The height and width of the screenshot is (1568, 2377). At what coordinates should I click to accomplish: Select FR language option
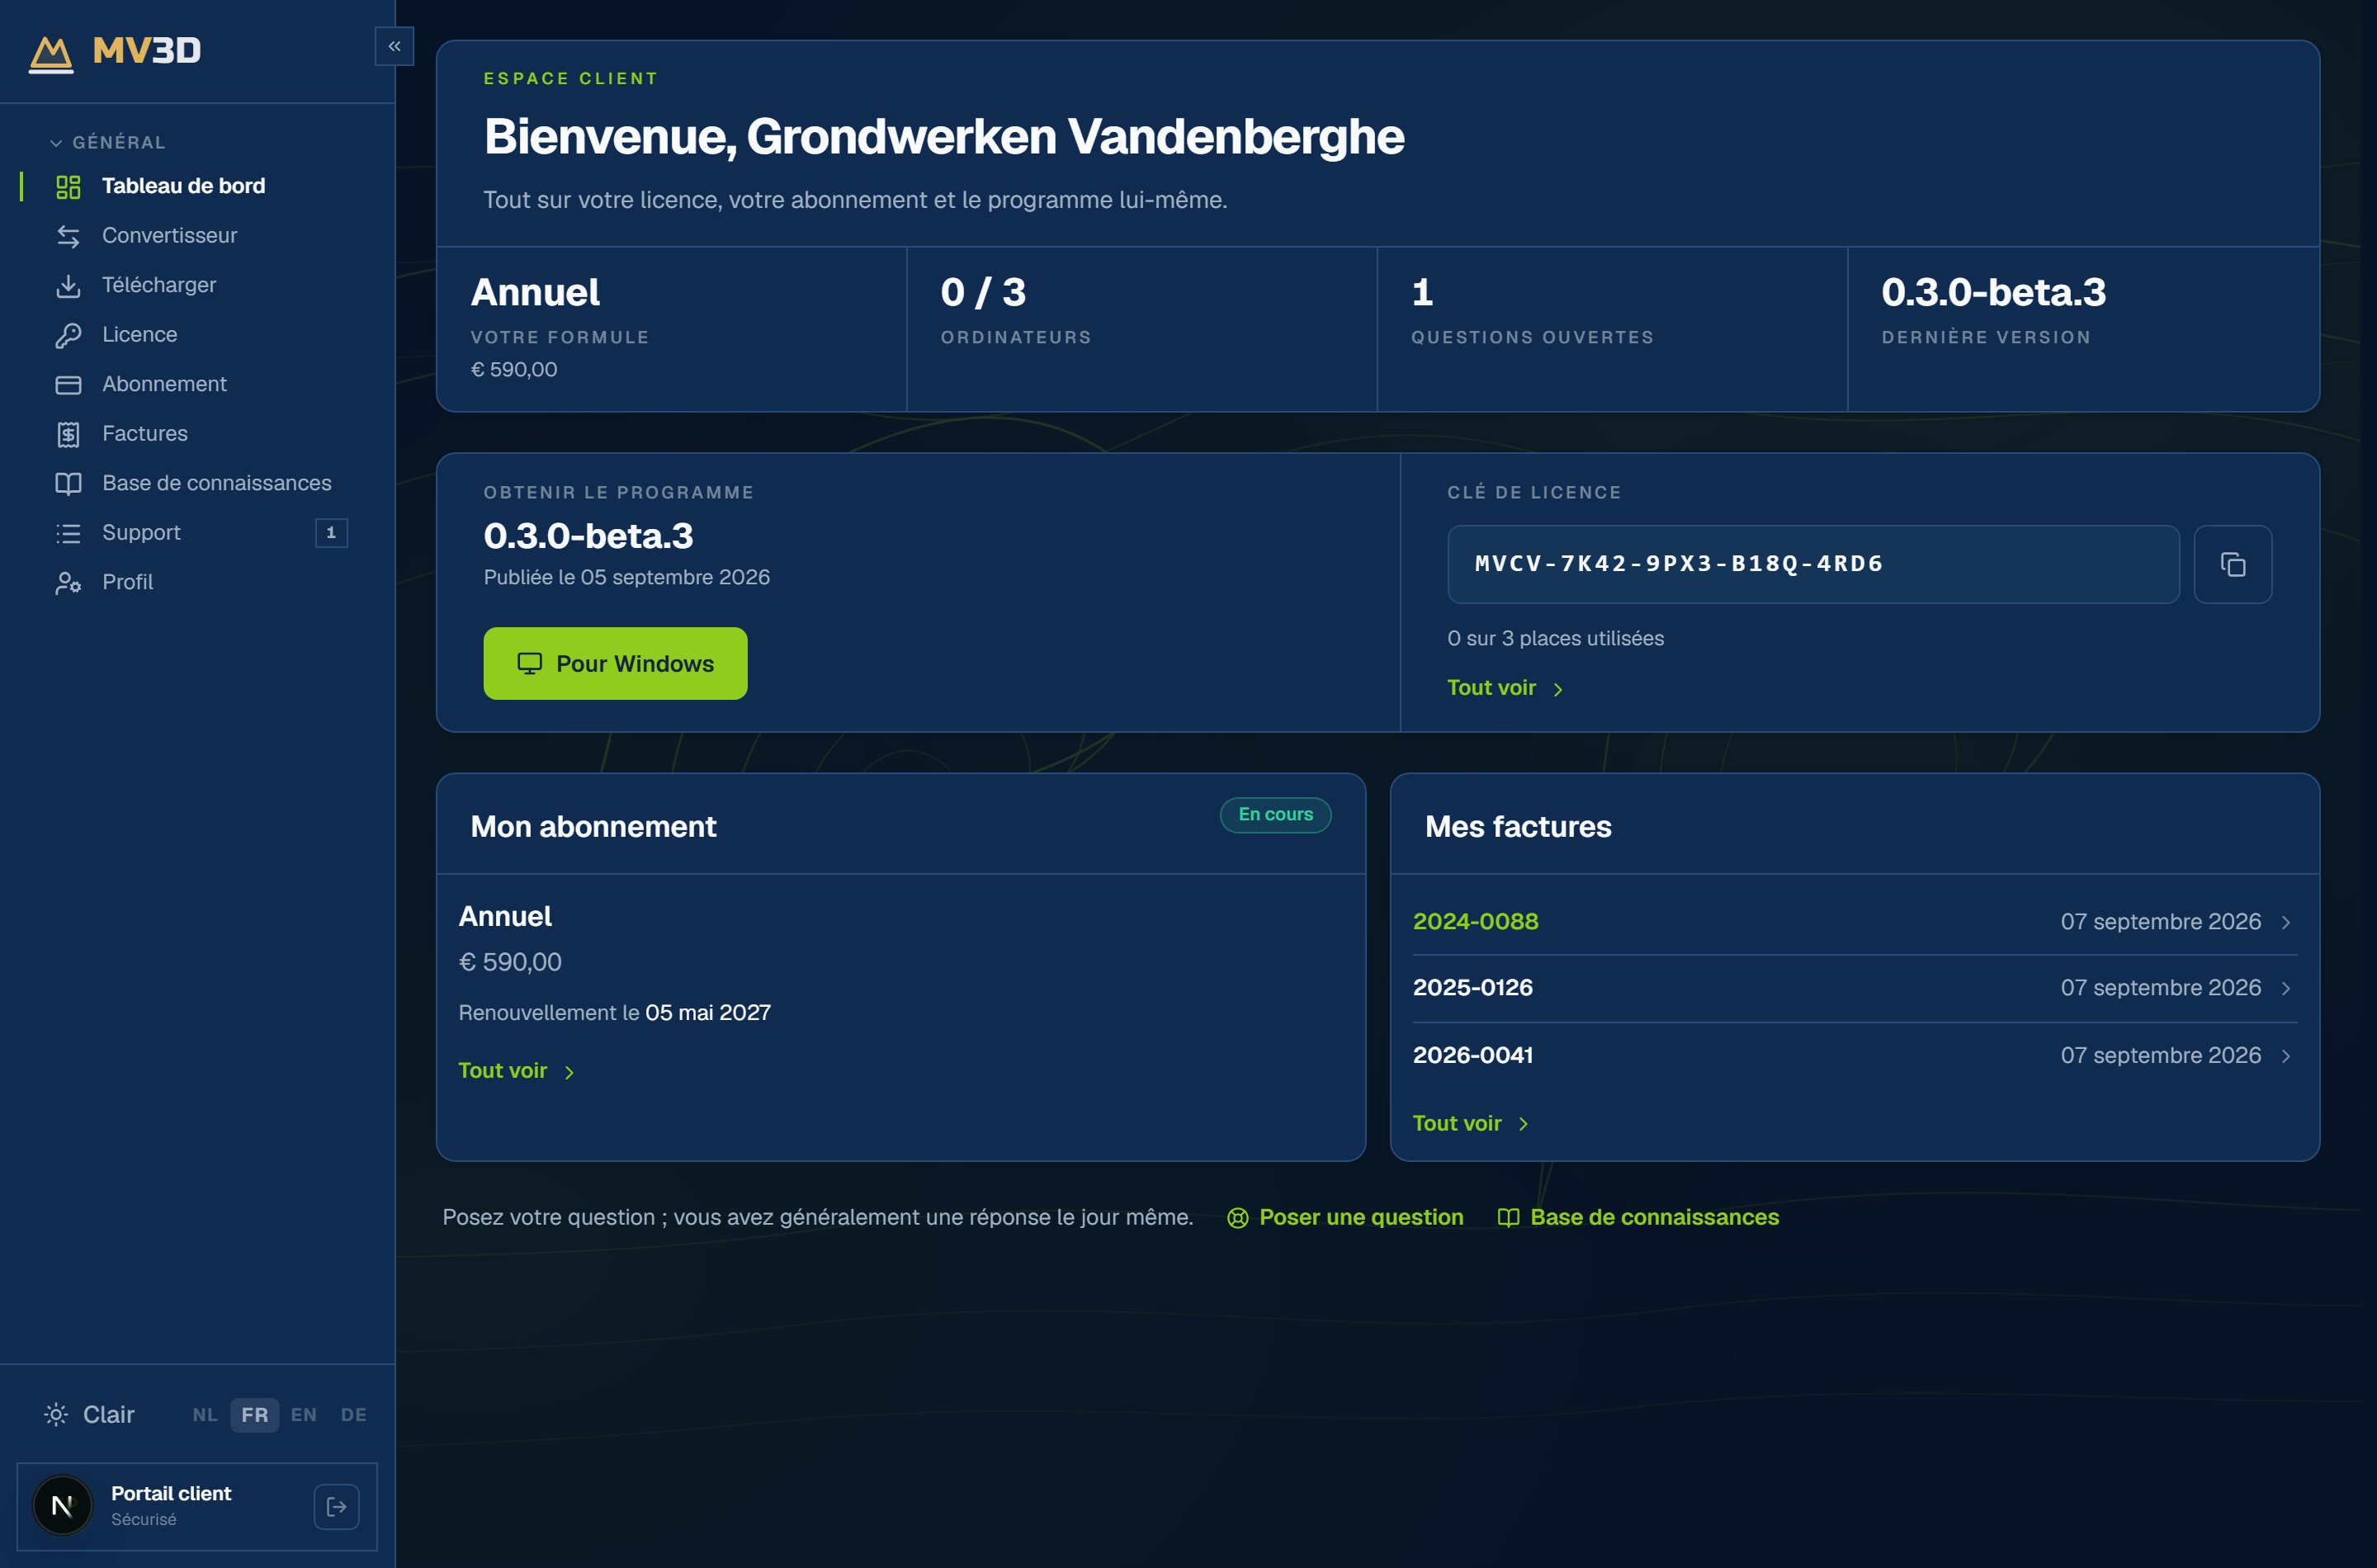click(255, 1415)
